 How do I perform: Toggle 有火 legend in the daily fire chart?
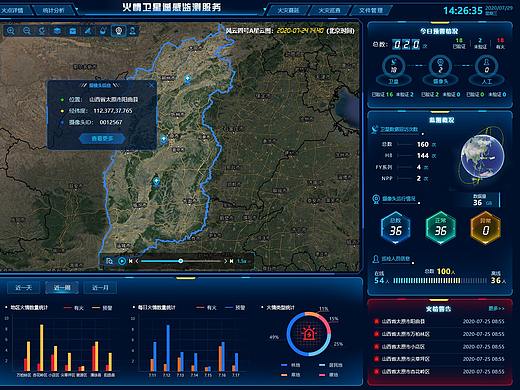[x=206, y=308]
